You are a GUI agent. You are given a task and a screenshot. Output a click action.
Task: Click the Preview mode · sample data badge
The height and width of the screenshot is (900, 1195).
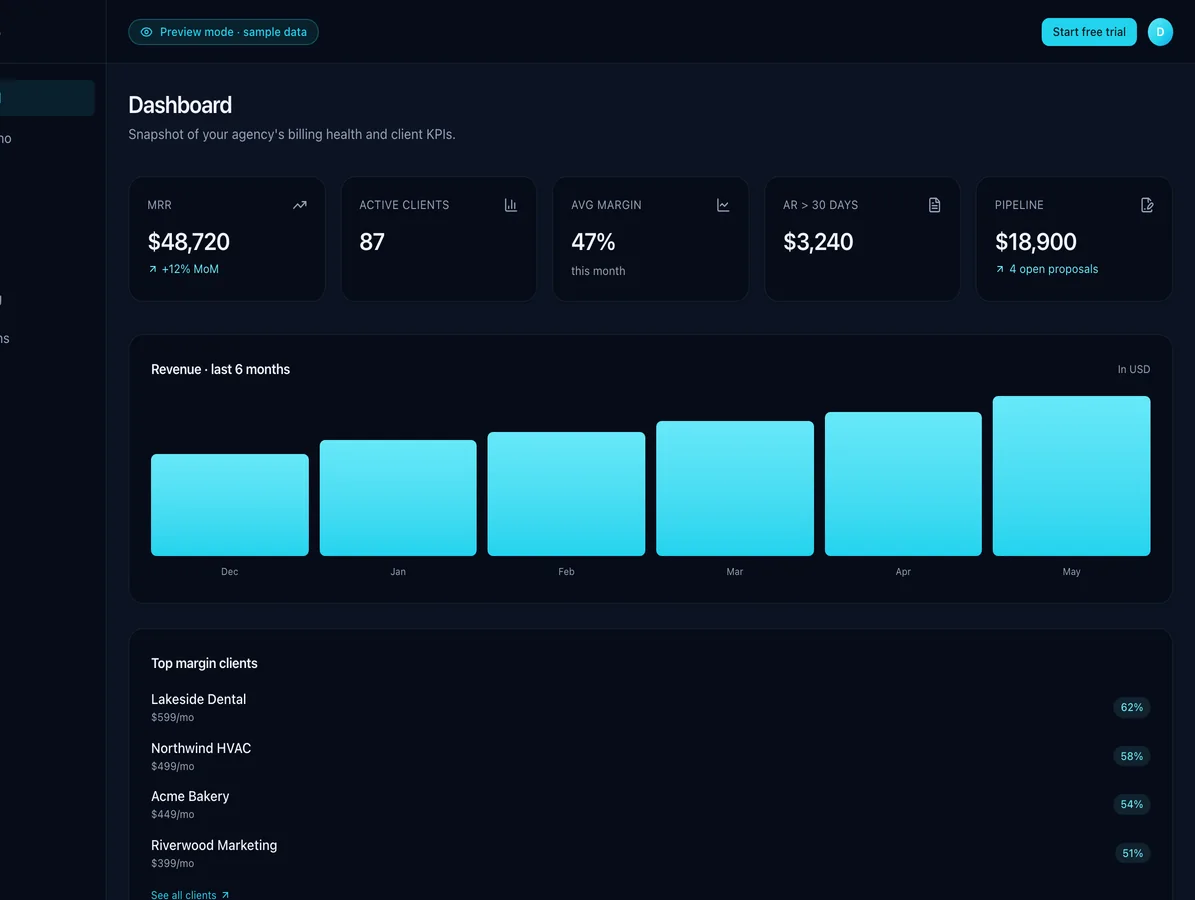pos(223,32)
